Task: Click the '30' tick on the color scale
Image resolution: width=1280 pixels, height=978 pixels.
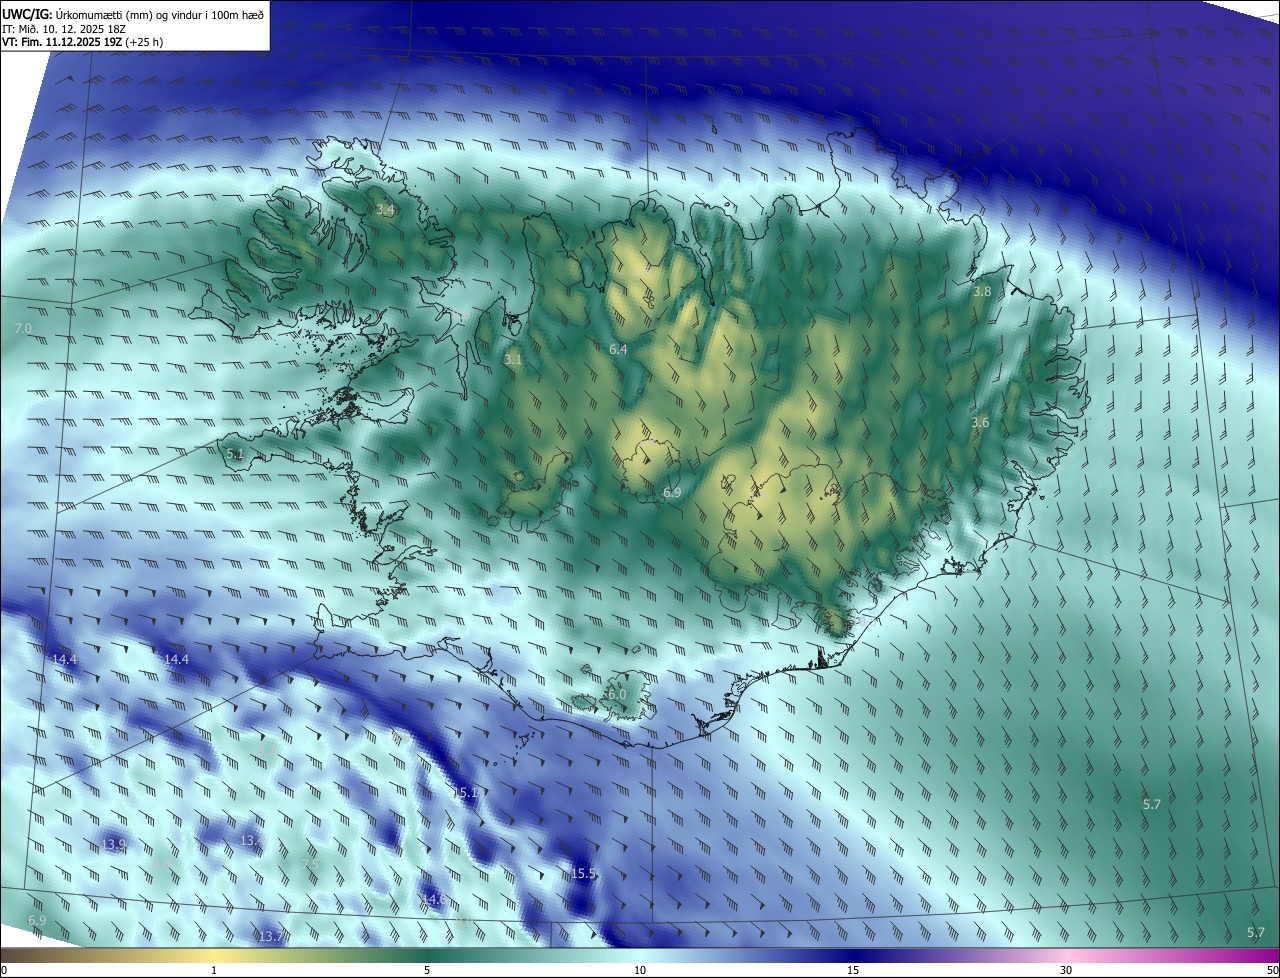Action: point(1066,970)
